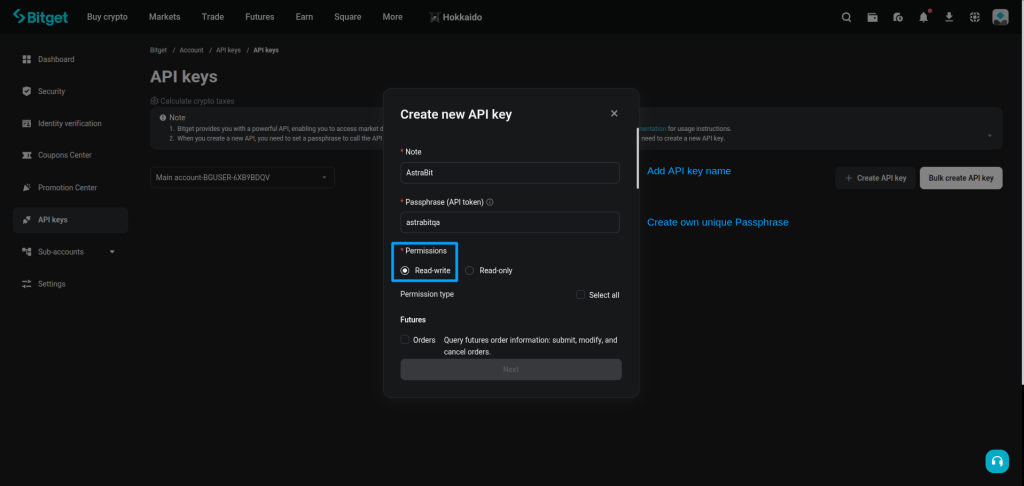Viewport: 1024px width, 486px height.
Task: Click the Bulk create API key button
Action: pos(960,178)
